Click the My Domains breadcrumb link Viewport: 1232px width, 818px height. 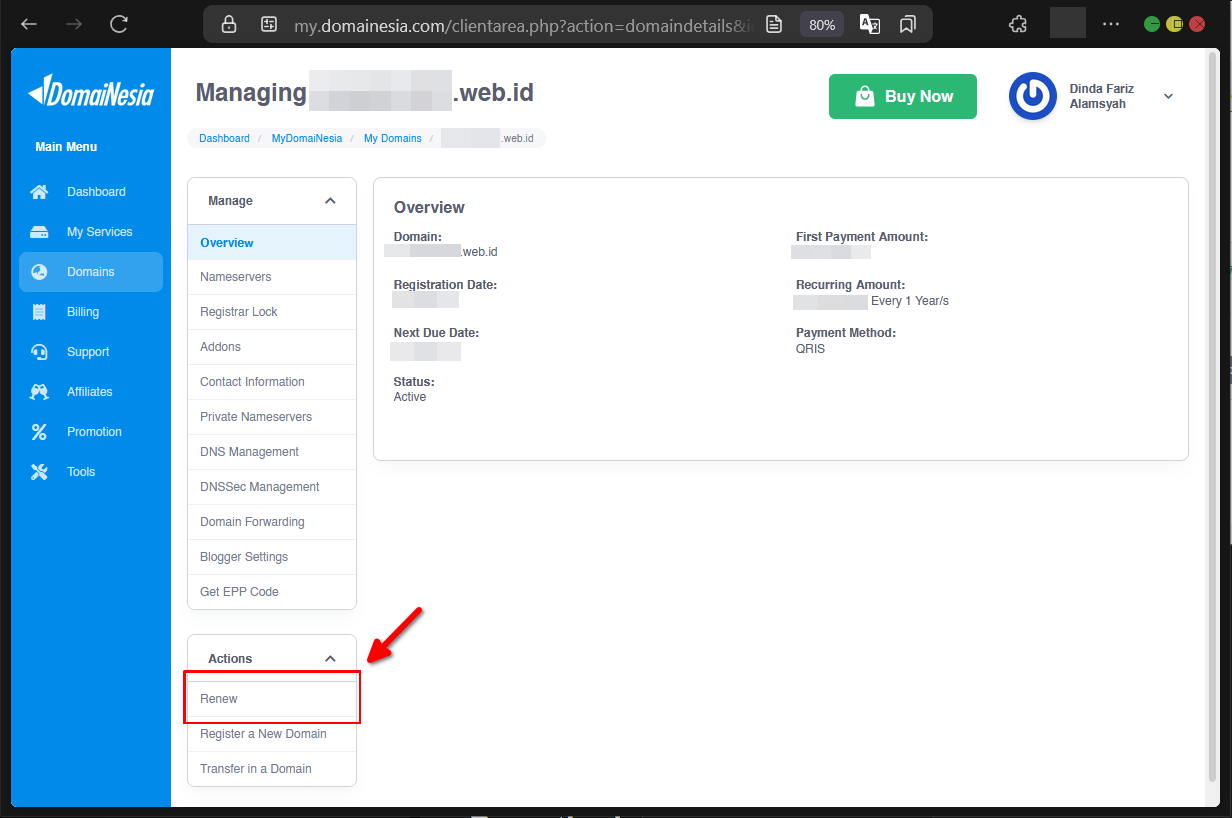coord(393,138)
